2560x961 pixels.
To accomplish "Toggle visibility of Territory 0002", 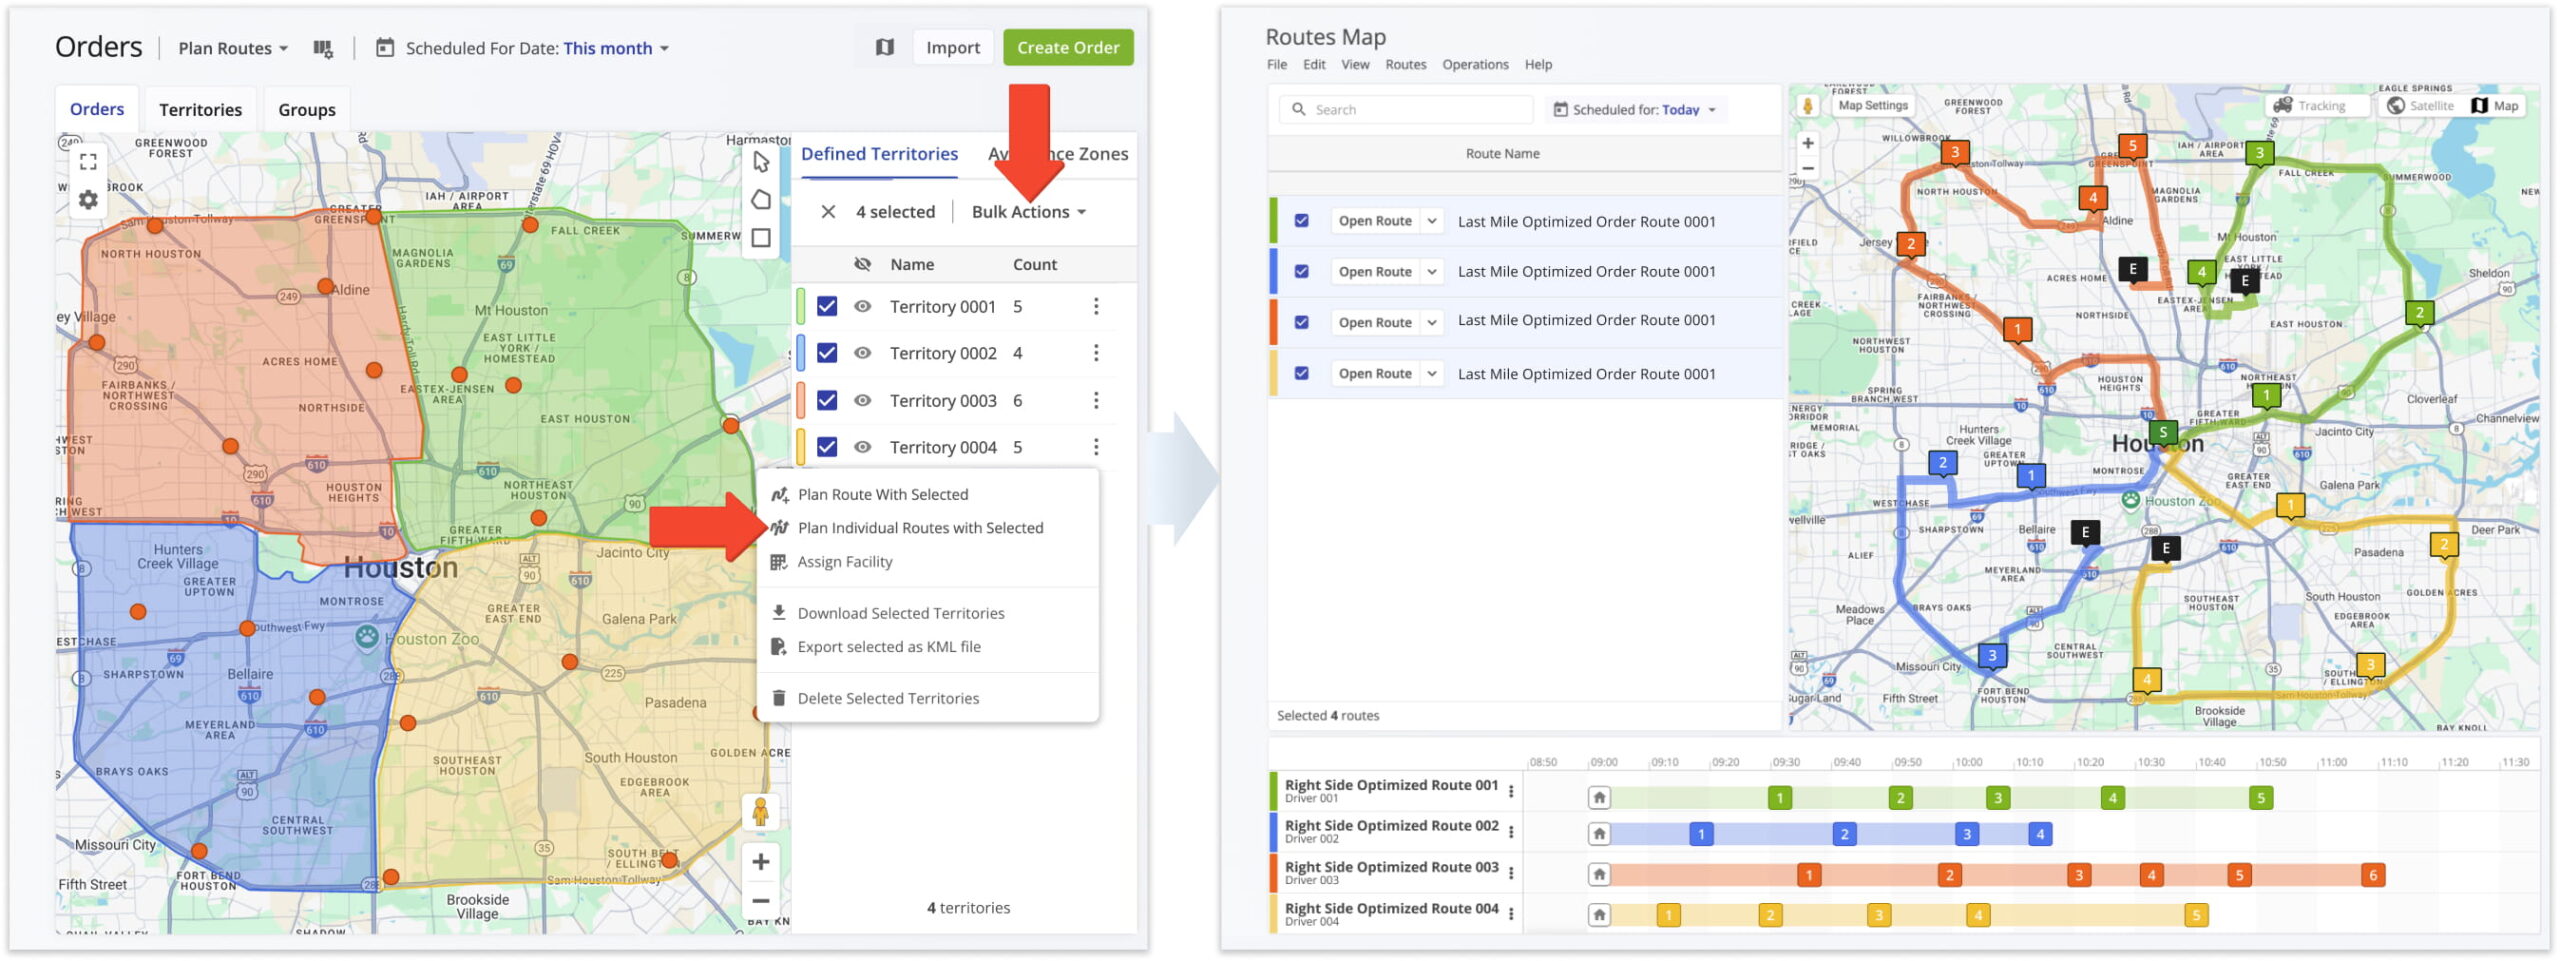I will [862, 353].
